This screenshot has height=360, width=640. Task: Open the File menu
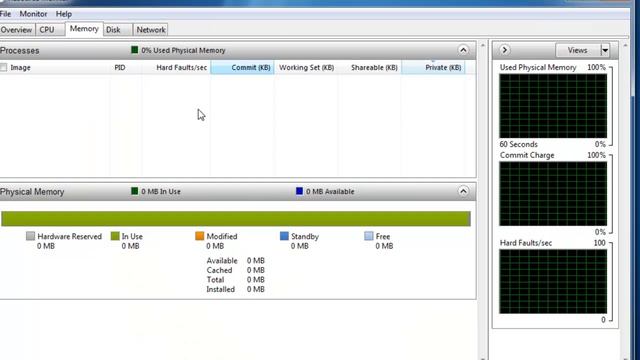[5, 14]
